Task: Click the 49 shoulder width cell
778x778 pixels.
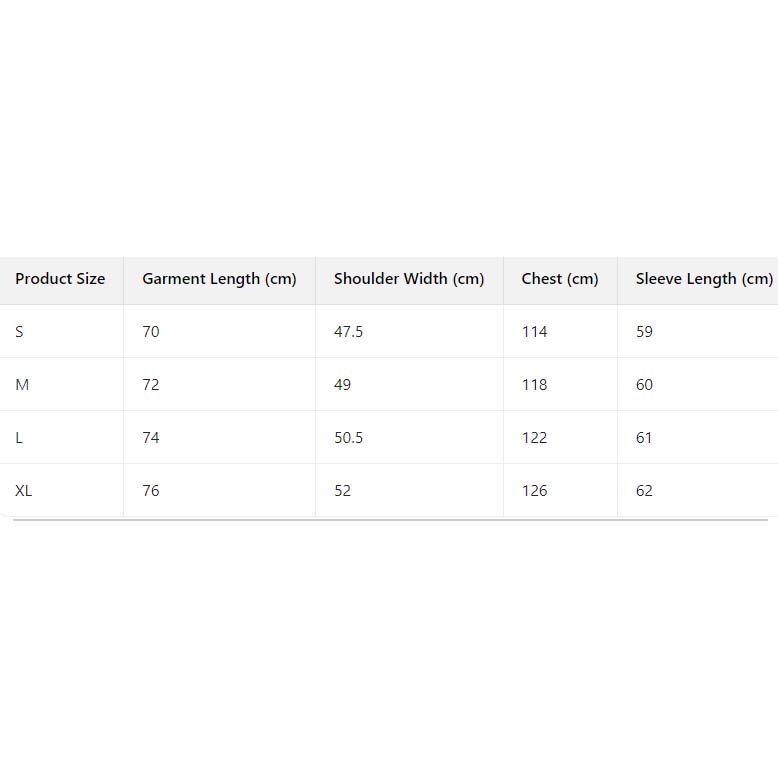Action: tap(343, 385)
